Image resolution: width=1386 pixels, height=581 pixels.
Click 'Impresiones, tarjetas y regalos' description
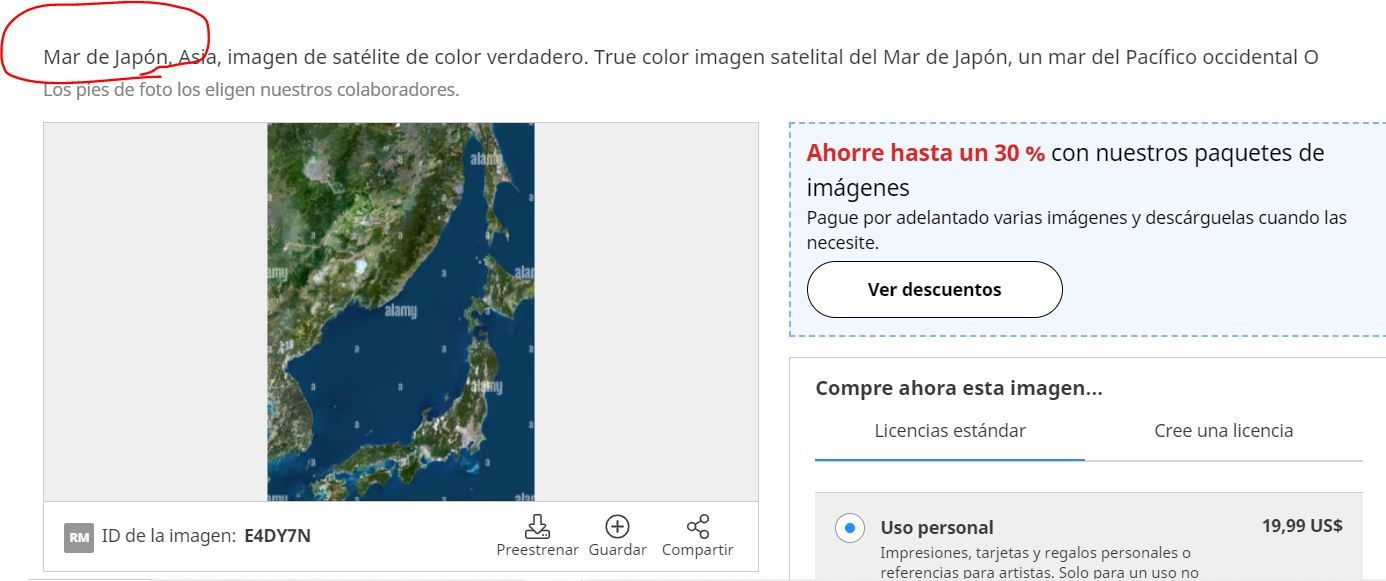[x=1039, y=563]
